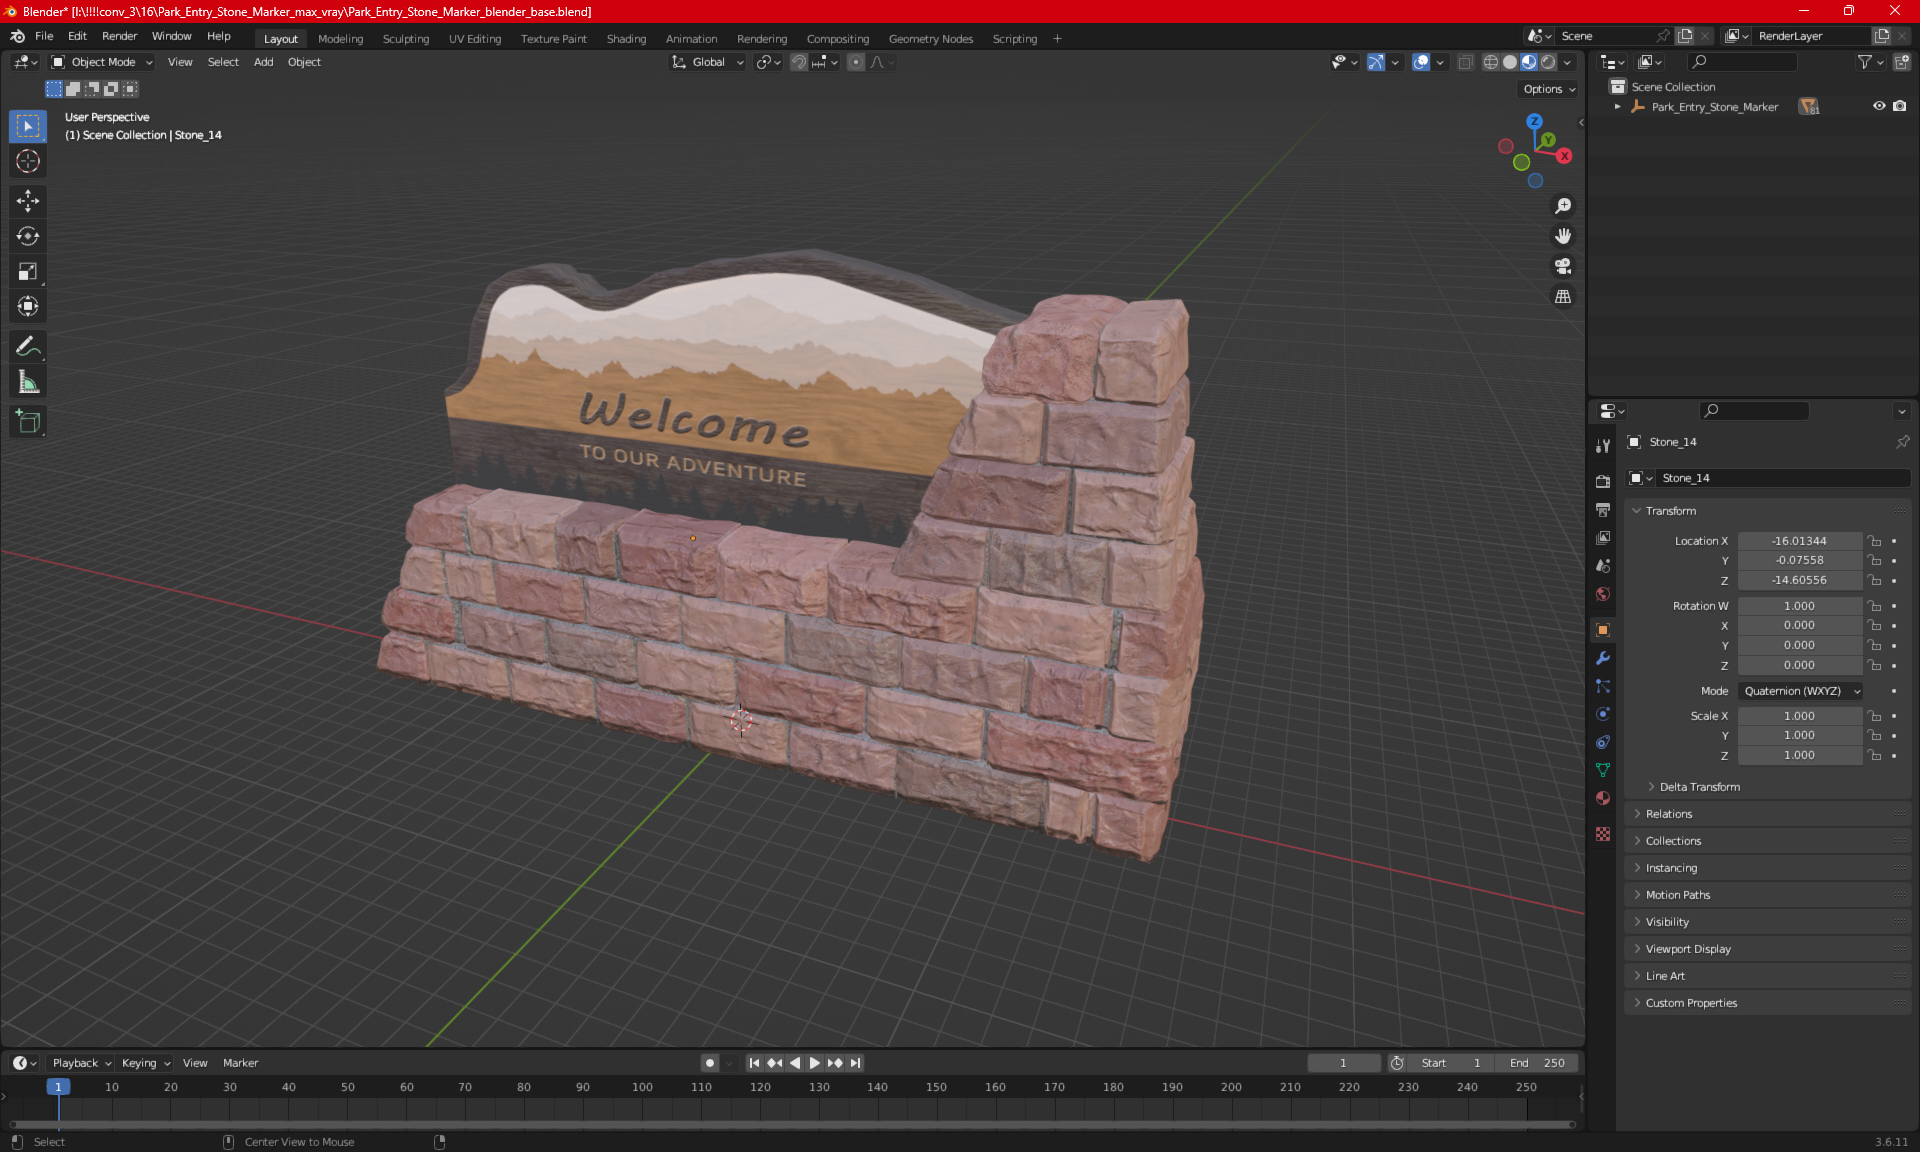1920x1152 pixels.
Task: Toggle camera view in viewport
Action: click(x=1562, y=266)
